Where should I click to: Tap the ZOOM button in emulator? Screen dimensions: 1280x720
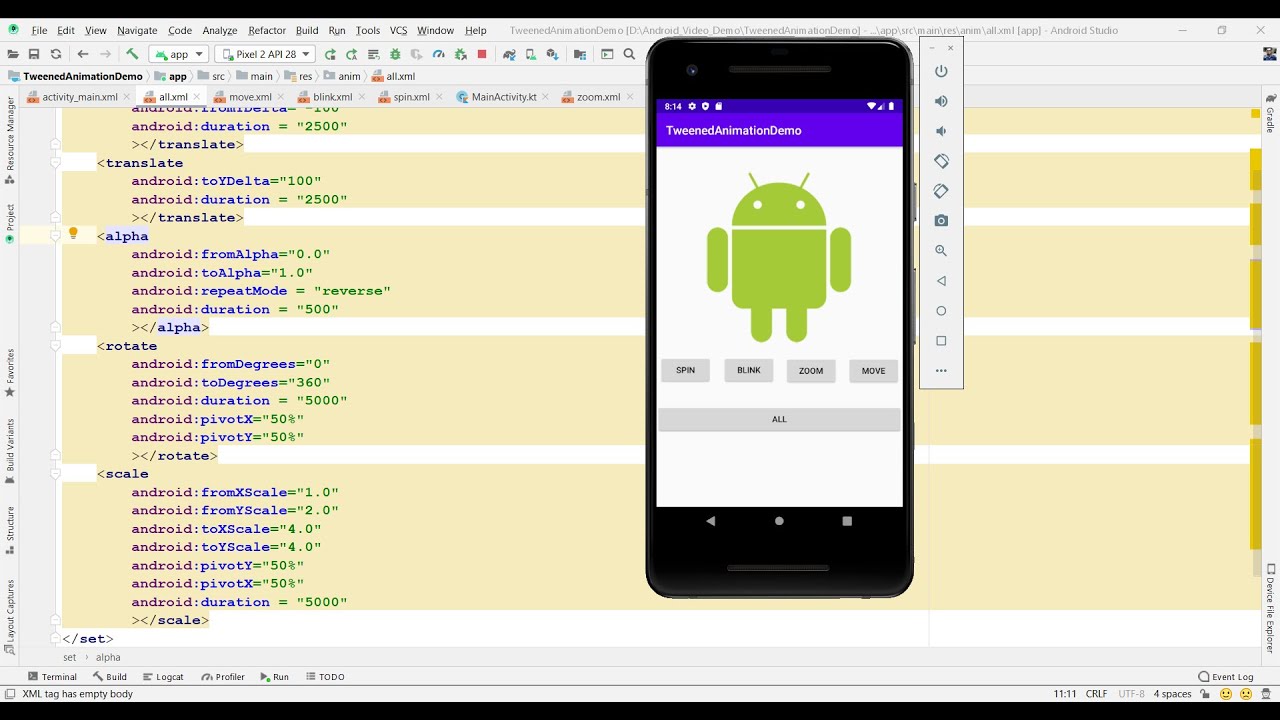[811, 371]
